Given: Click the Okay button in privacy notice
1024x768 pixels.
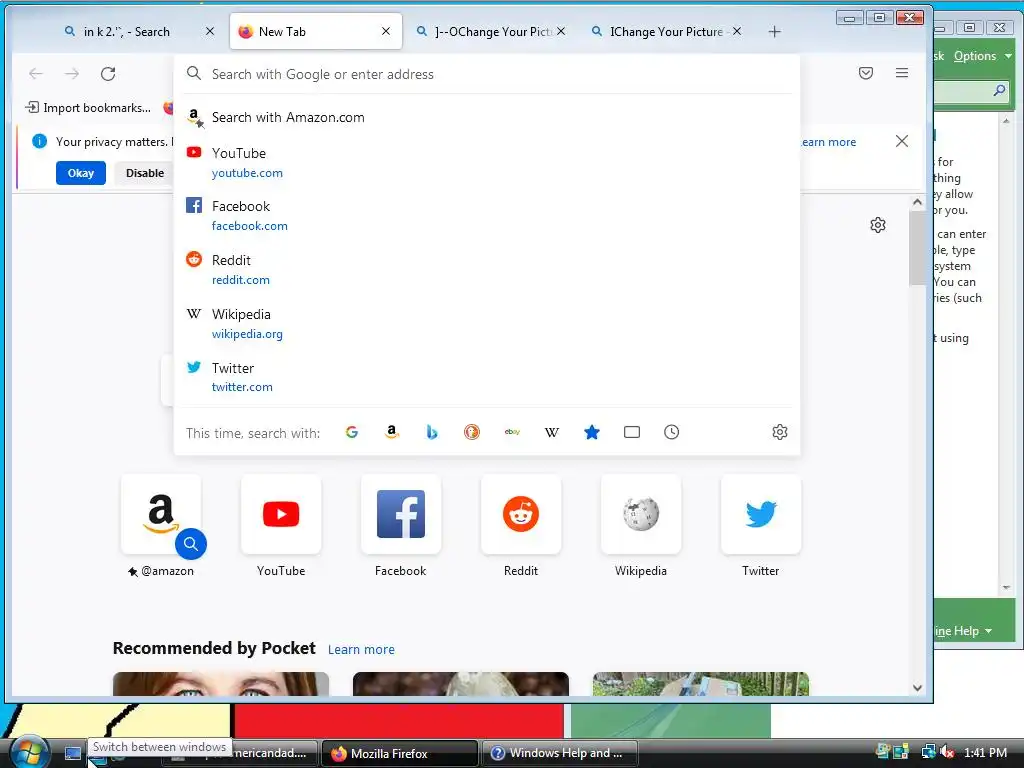Looking at the screenshot, I should [81, 173].
